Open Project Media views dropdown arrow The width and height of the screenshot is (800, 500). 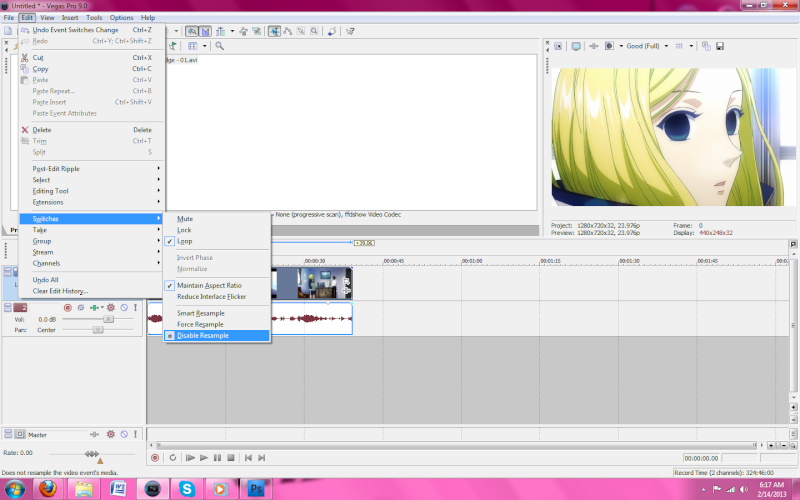coord(205,46)
